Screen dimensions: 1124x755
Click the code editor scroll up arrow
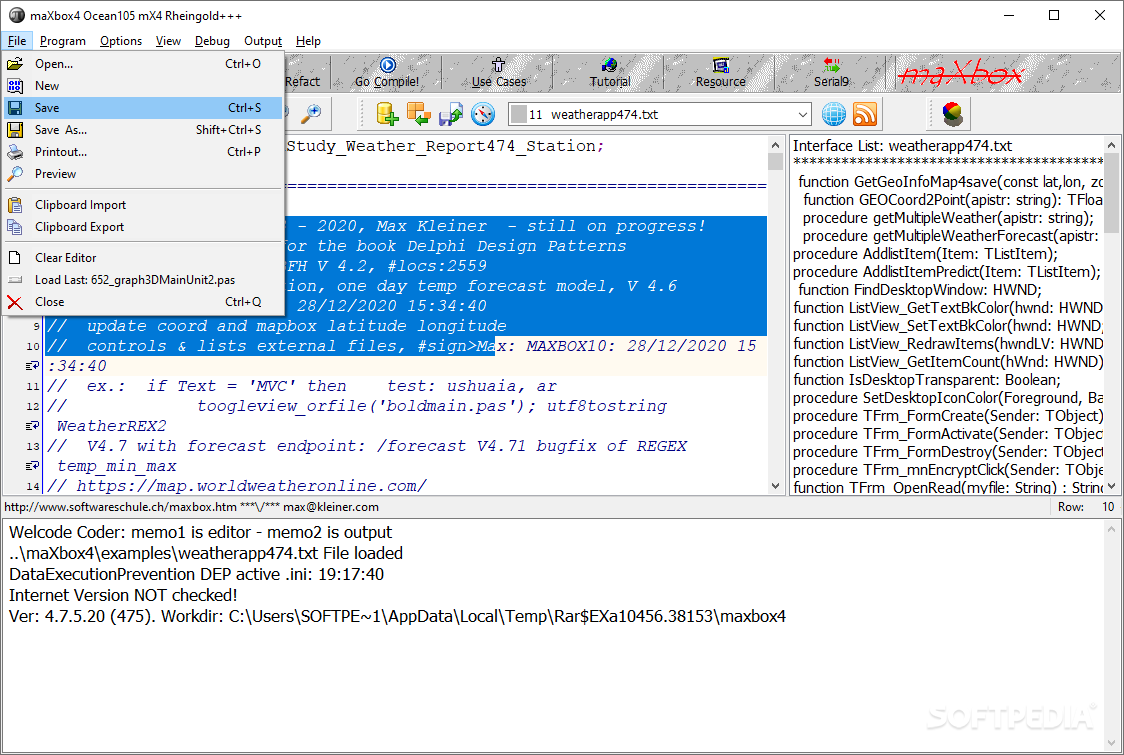point(775,145)
